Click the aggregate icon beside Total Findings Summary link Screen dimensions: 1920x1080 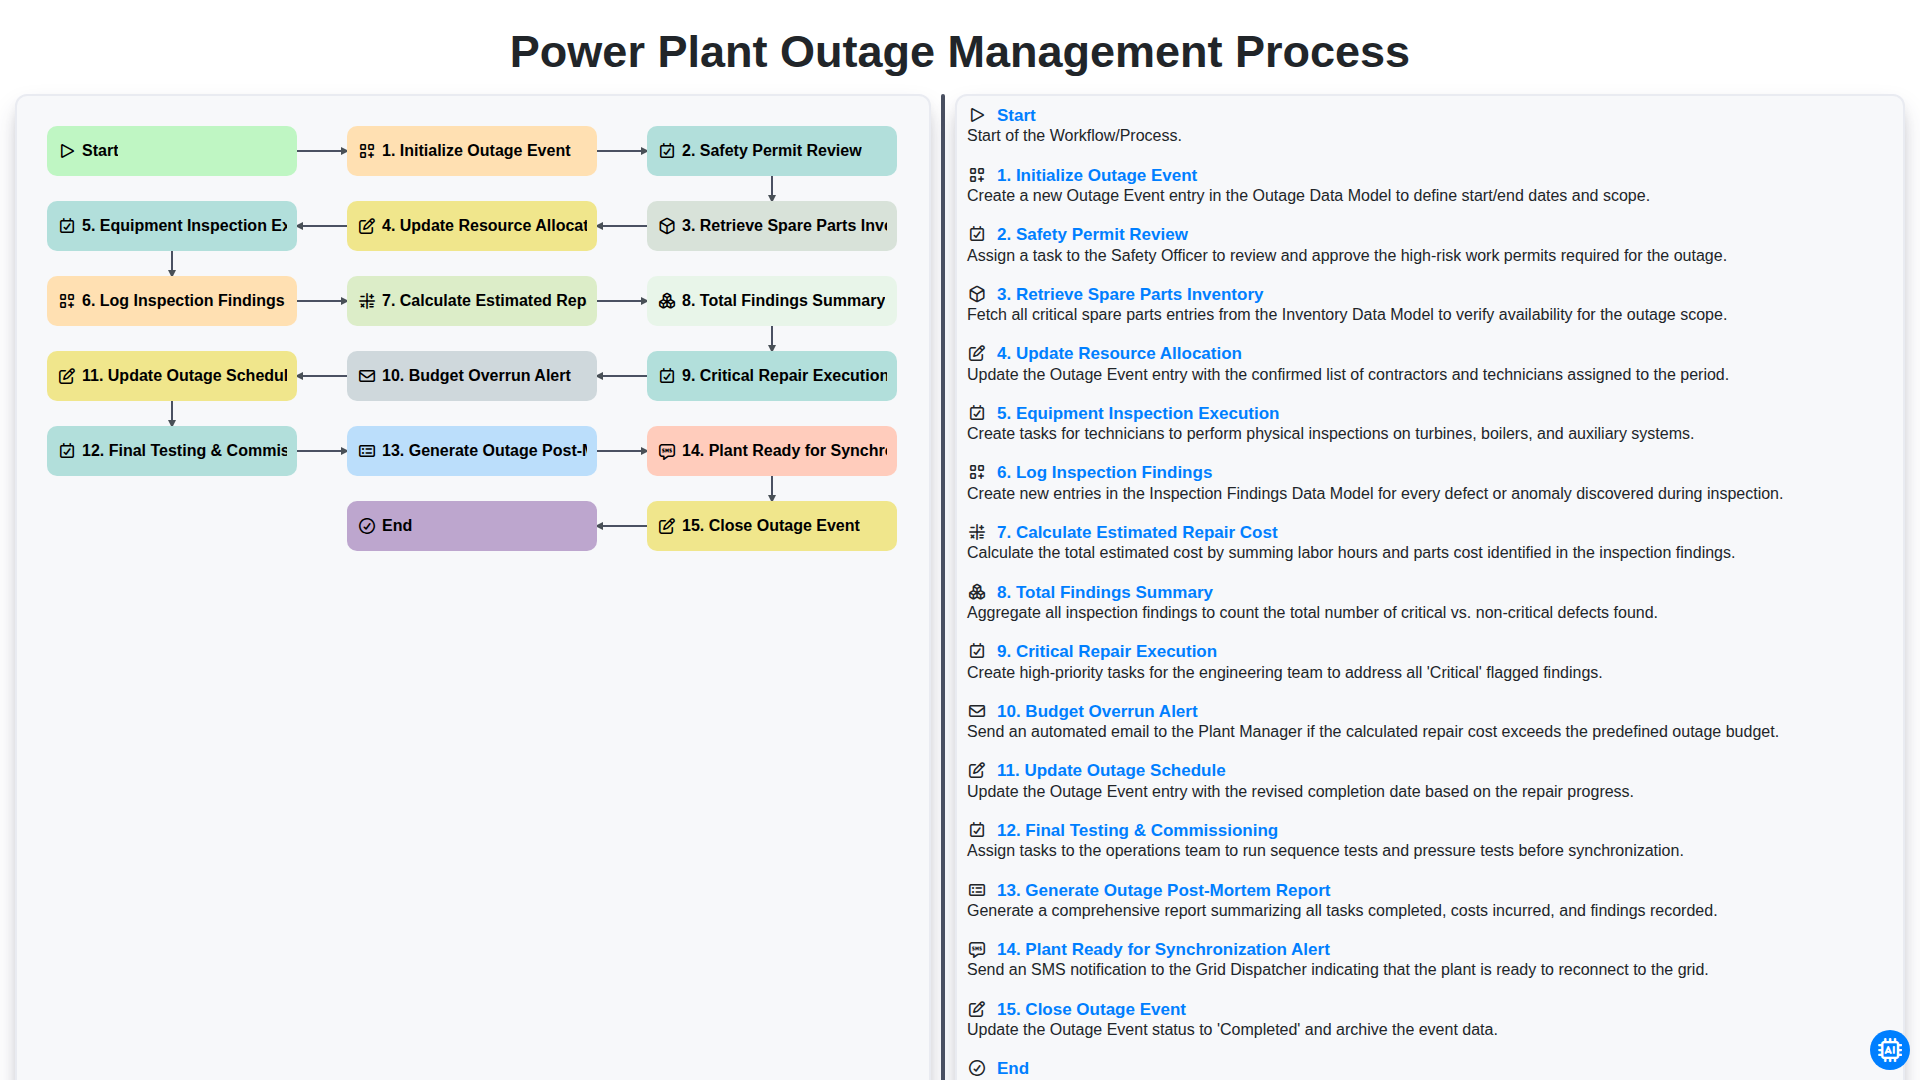tap(977, 592)
